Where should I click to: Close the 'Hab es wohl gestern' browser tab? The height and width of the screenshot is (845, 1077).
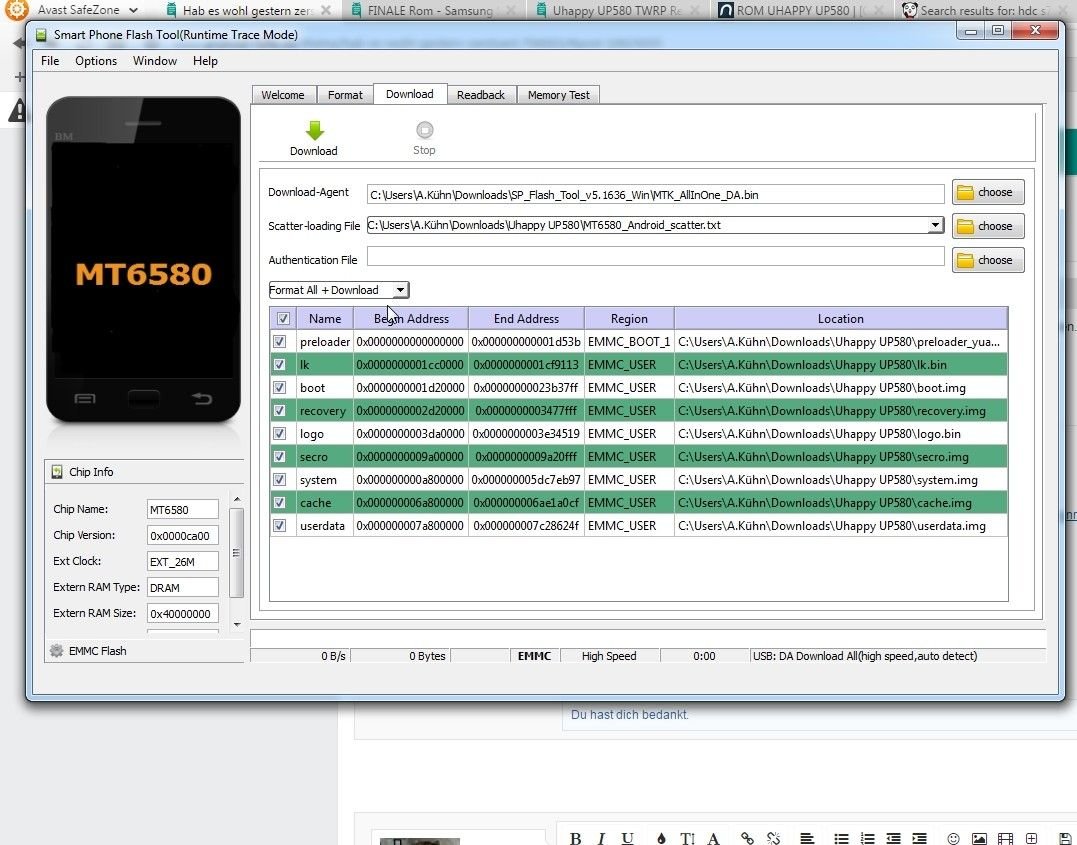tap(326, 10)
